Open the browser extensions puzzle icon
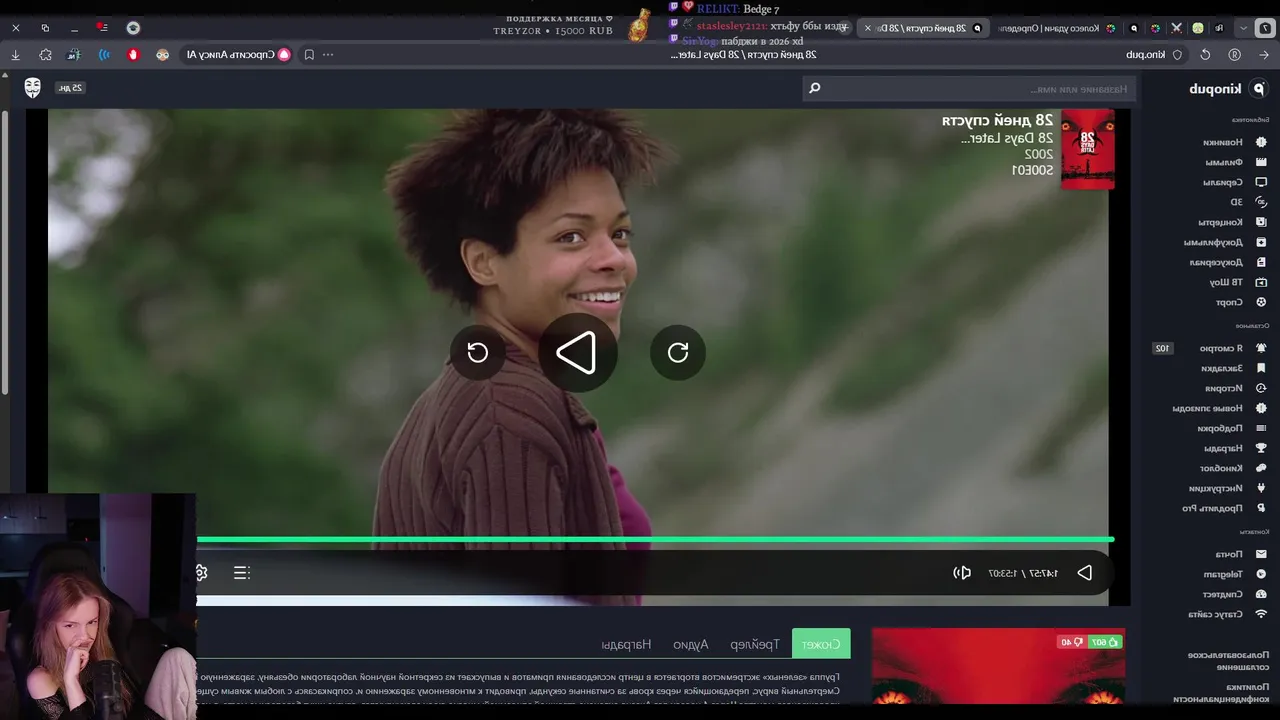Viewport: 1280px width, 720px height. tap(45, 55)
